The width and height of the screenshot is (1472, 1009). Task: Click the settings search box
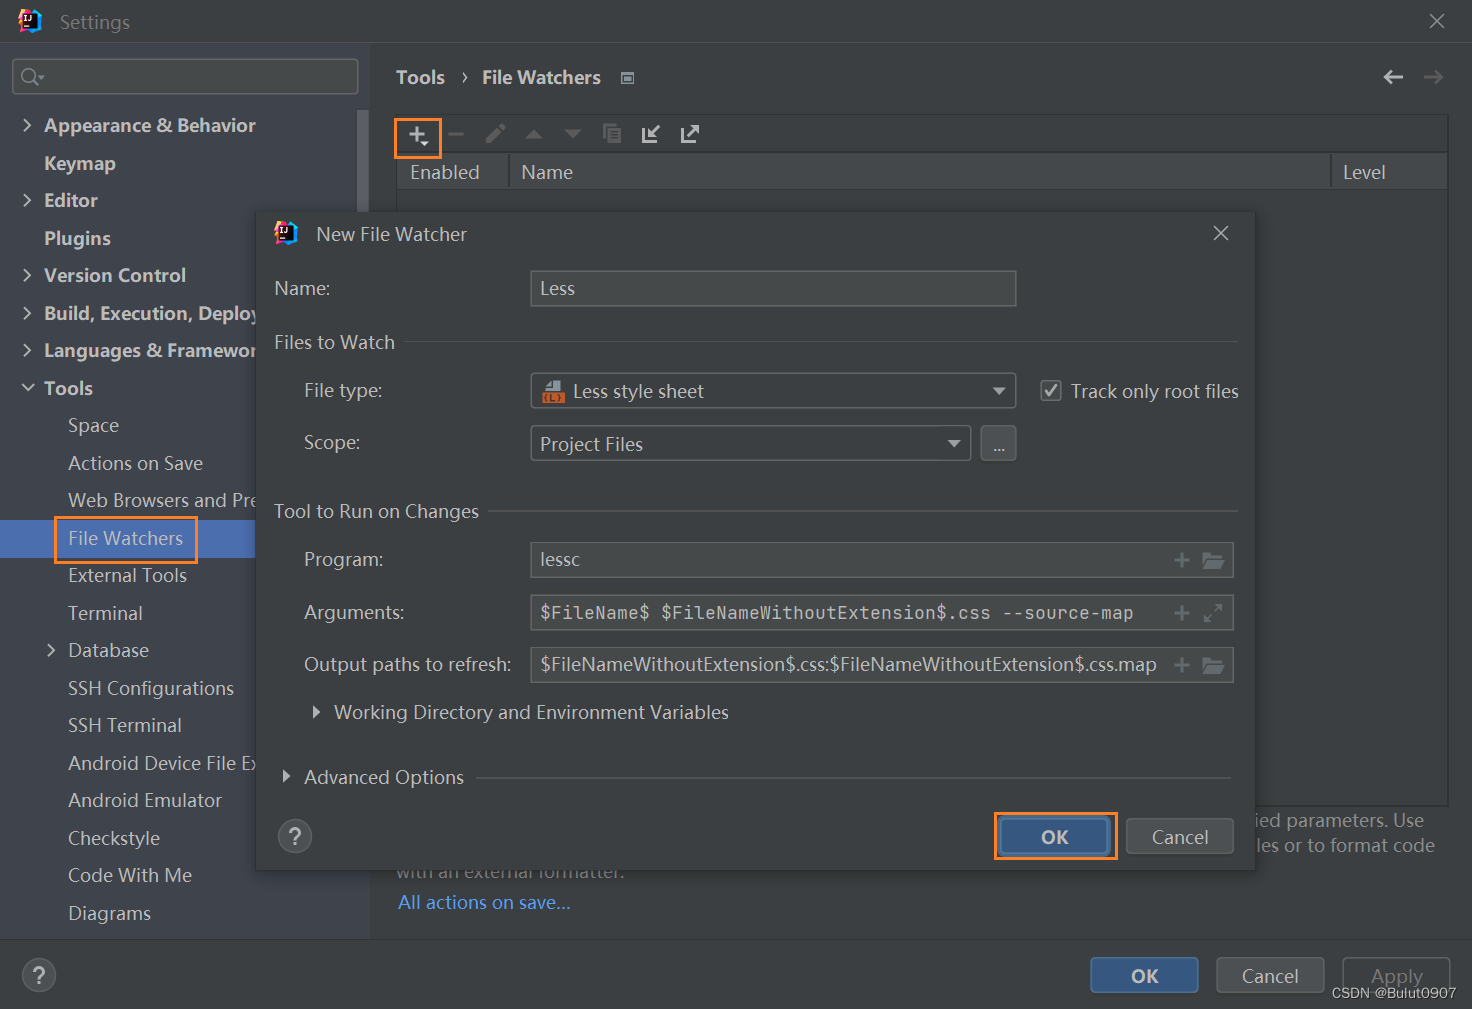pos(185,77)
